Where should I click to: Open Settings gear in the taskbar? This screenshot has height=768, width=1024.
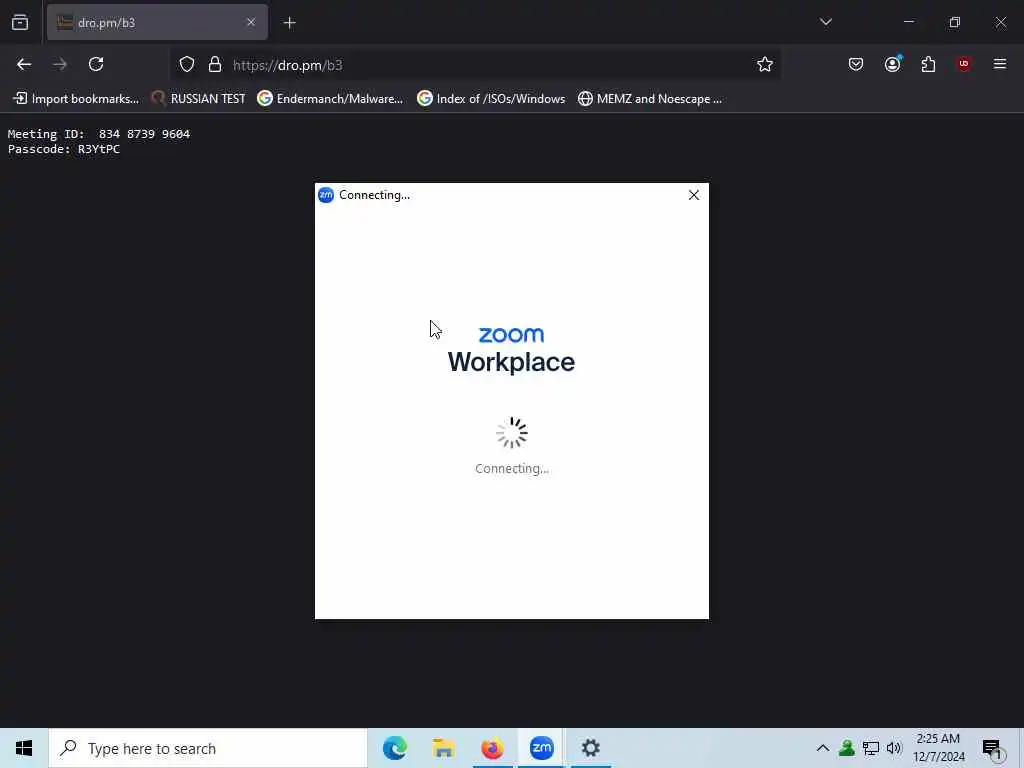point(590,748)
